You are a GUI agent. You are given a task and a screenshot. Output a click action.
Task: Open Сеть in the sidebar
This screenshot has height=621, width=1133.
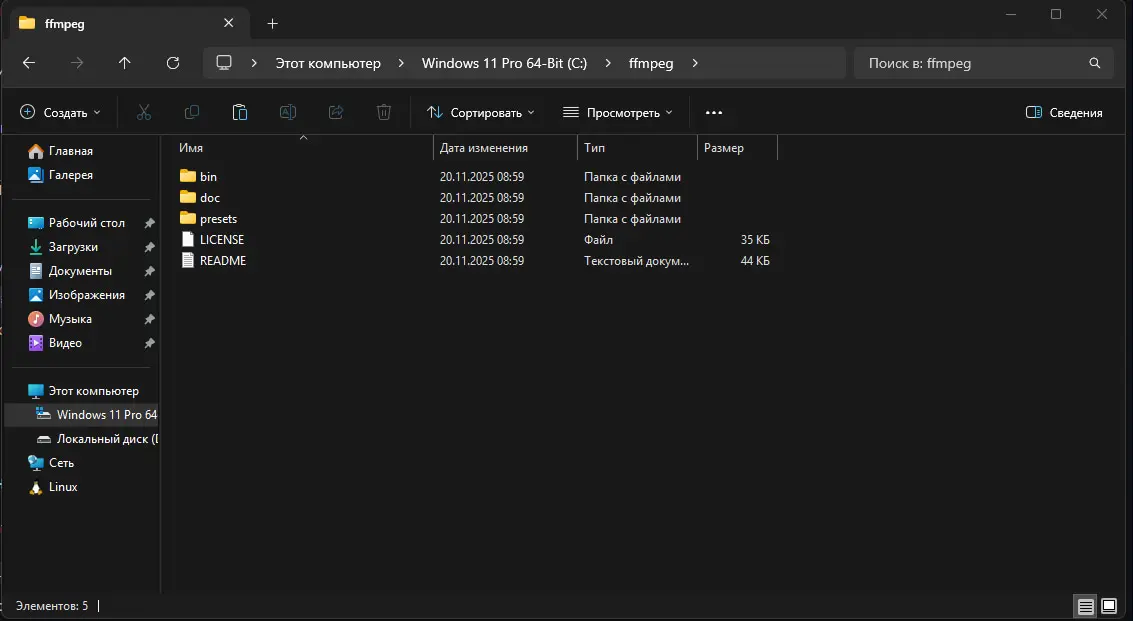click(x=61, y=463)
